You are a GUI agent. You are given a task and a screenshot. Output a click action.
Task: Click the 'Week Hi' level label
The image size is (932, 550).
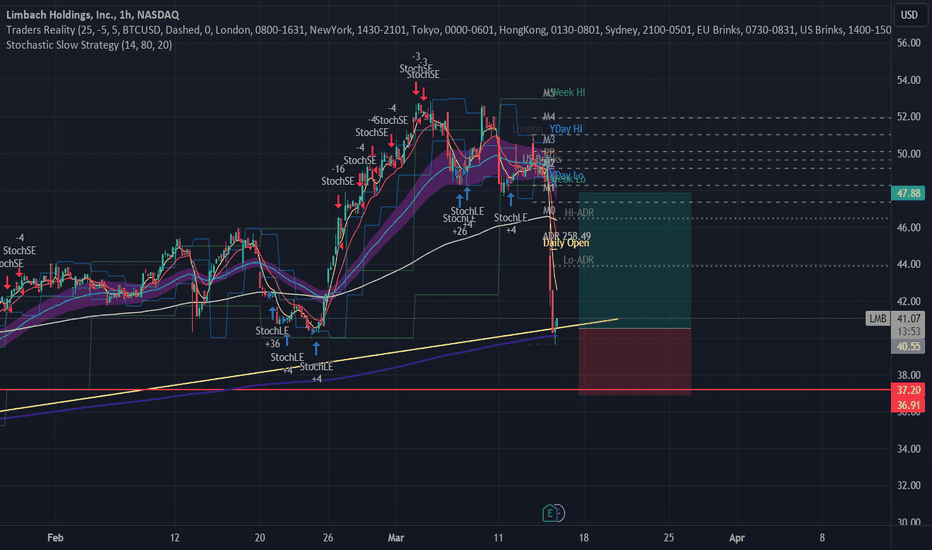[568, 92]
